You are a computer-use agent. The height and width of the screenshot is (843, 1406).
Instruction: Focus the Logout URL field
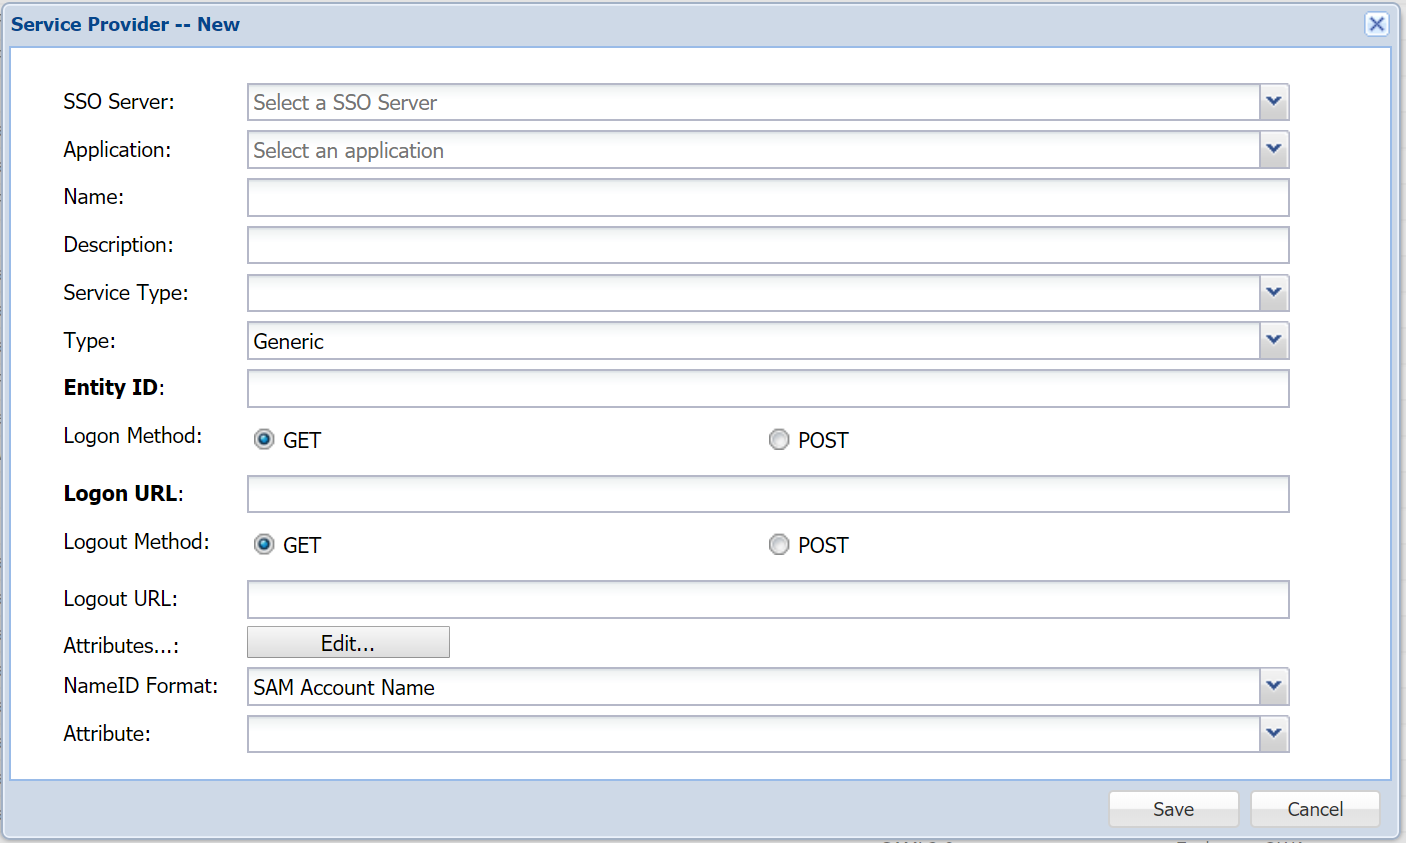[767, 600]
